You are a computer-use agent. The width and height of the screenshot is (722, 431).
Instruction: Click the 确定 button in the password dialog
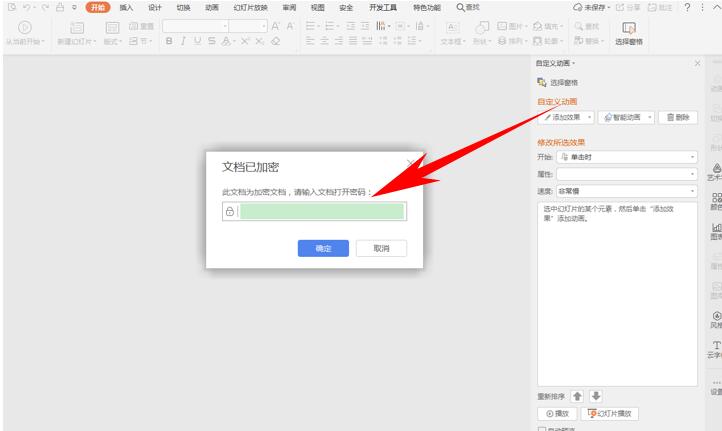click(x=323, y=248)
